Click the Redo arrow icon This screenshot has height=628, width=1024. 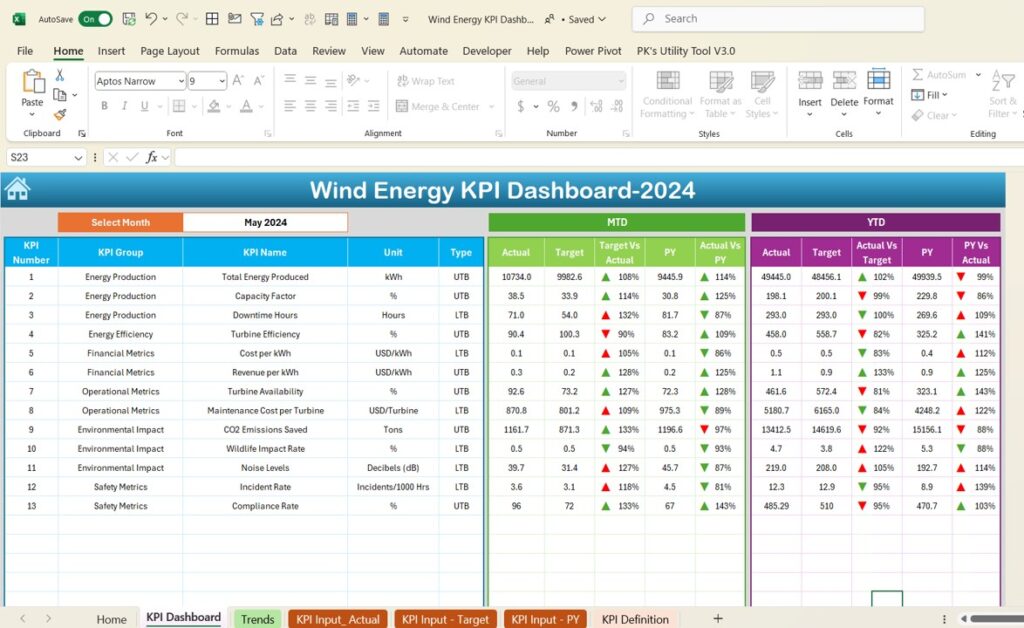(182, 19)
